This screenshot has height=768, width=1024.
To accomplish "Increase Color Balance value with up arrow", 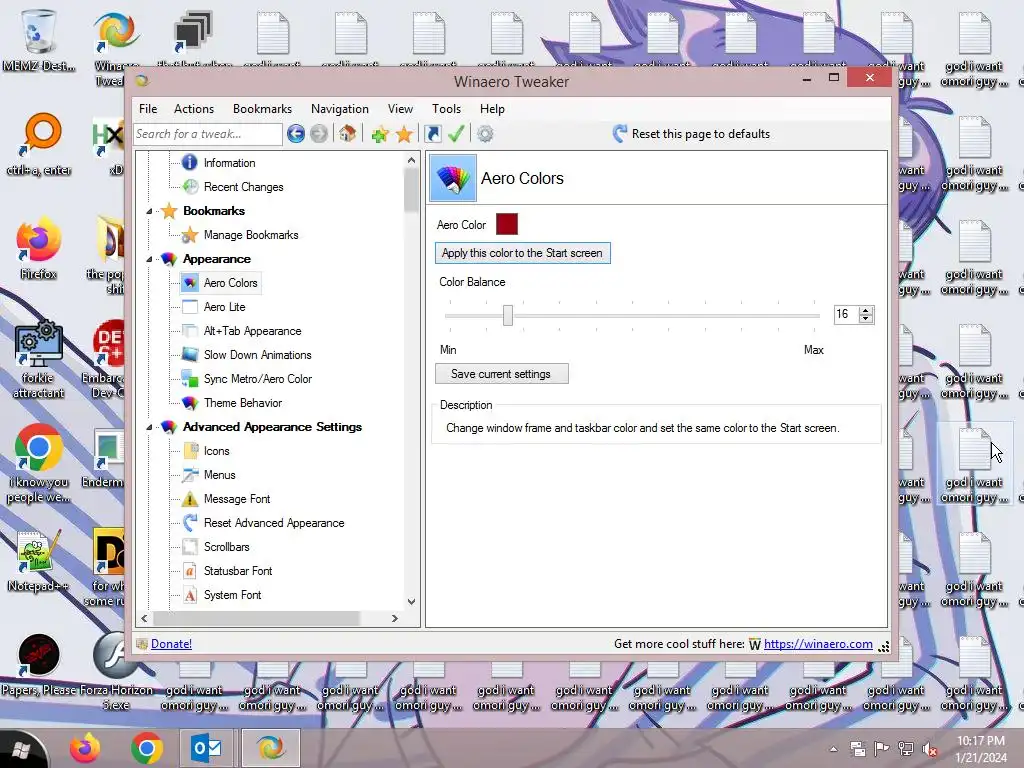I will [x=866, y=311].
